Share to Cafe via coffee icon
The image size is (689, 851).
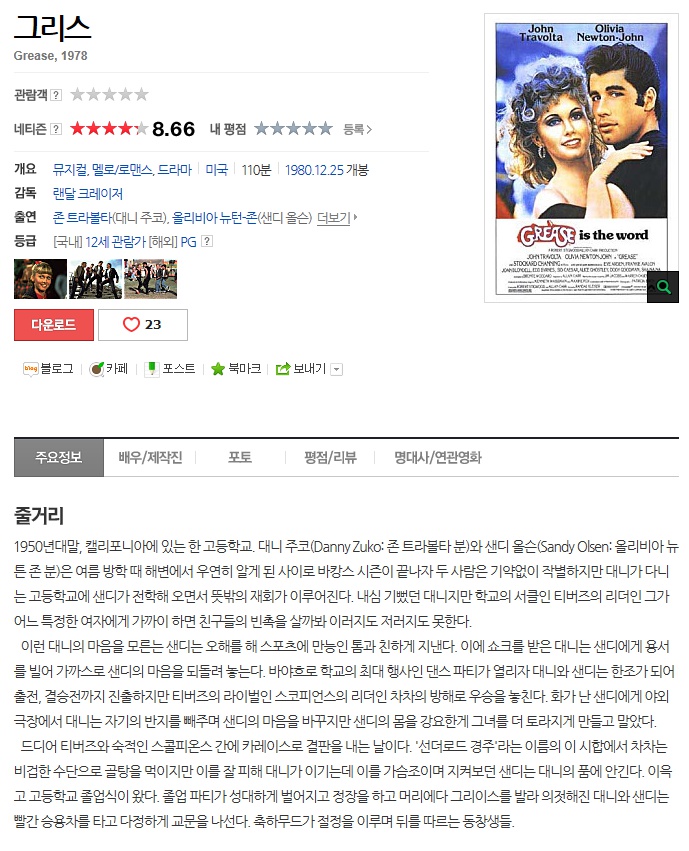[x=96, y=369]
